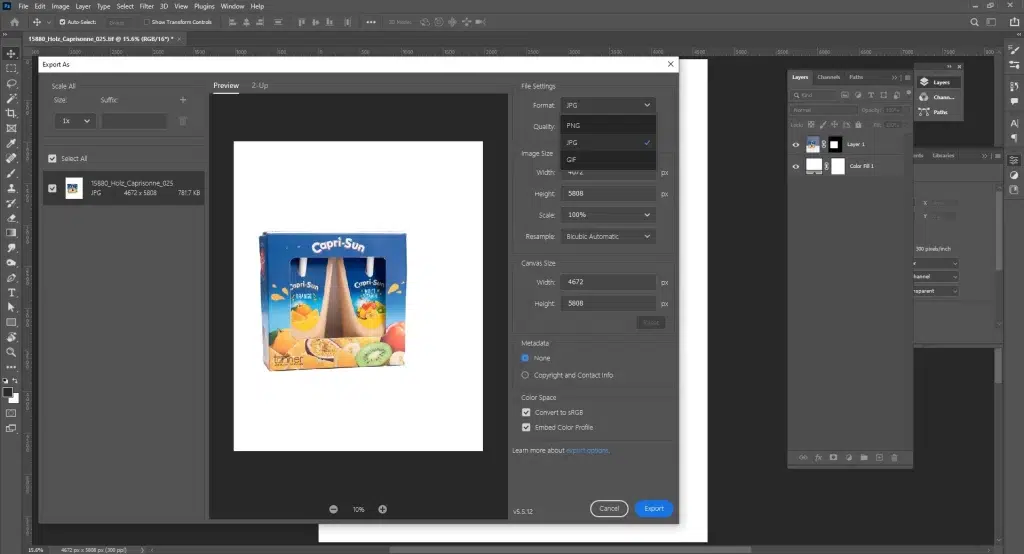Click the Cancel button
Screen dimensions: 1024x554
[x=609, y=509]
